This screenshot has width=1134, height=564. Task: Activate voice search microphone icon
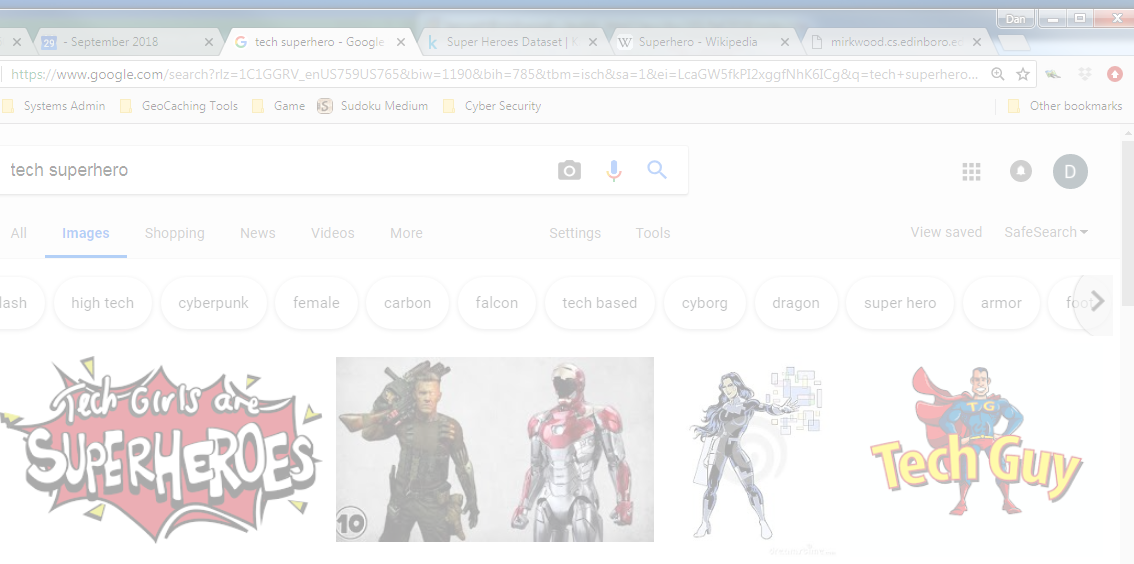[614, 171]
